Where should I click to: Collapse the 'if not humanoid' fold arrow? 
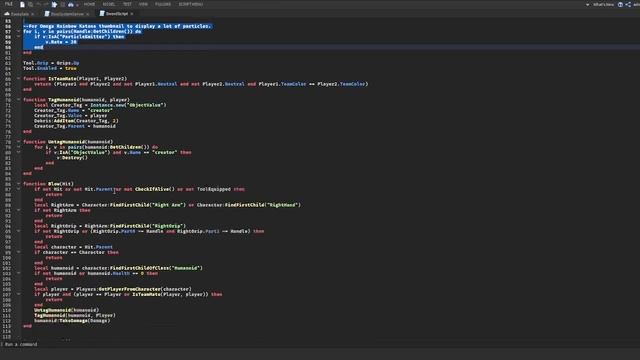tap(18, 273)
